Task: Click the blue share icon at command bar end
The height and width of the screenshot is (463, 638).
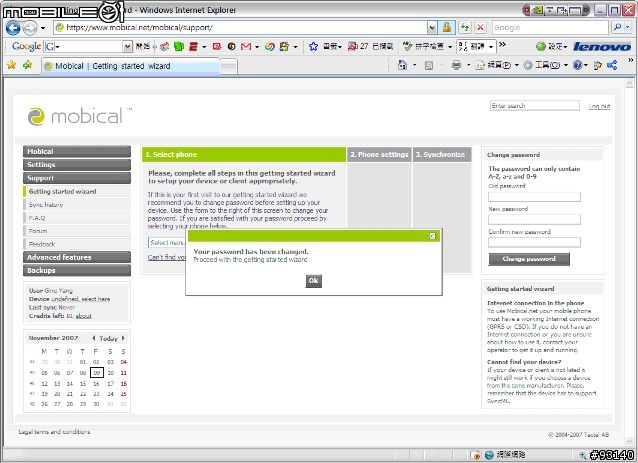Action: pyautogui.click(x=612, y=65)
